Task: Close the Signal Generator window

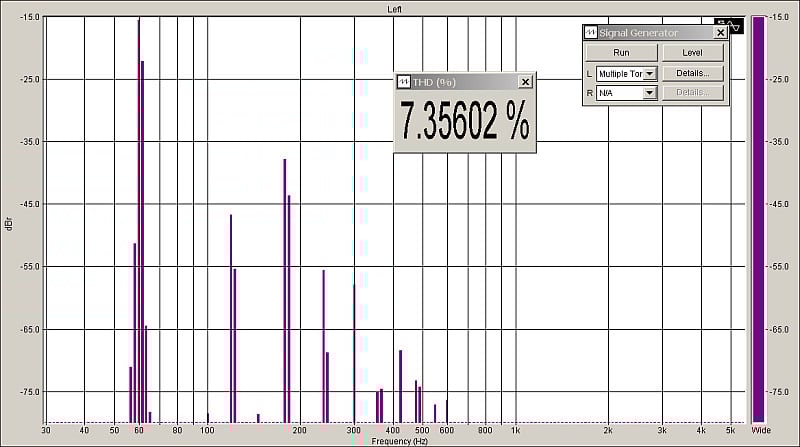Action: click(720, 32)
